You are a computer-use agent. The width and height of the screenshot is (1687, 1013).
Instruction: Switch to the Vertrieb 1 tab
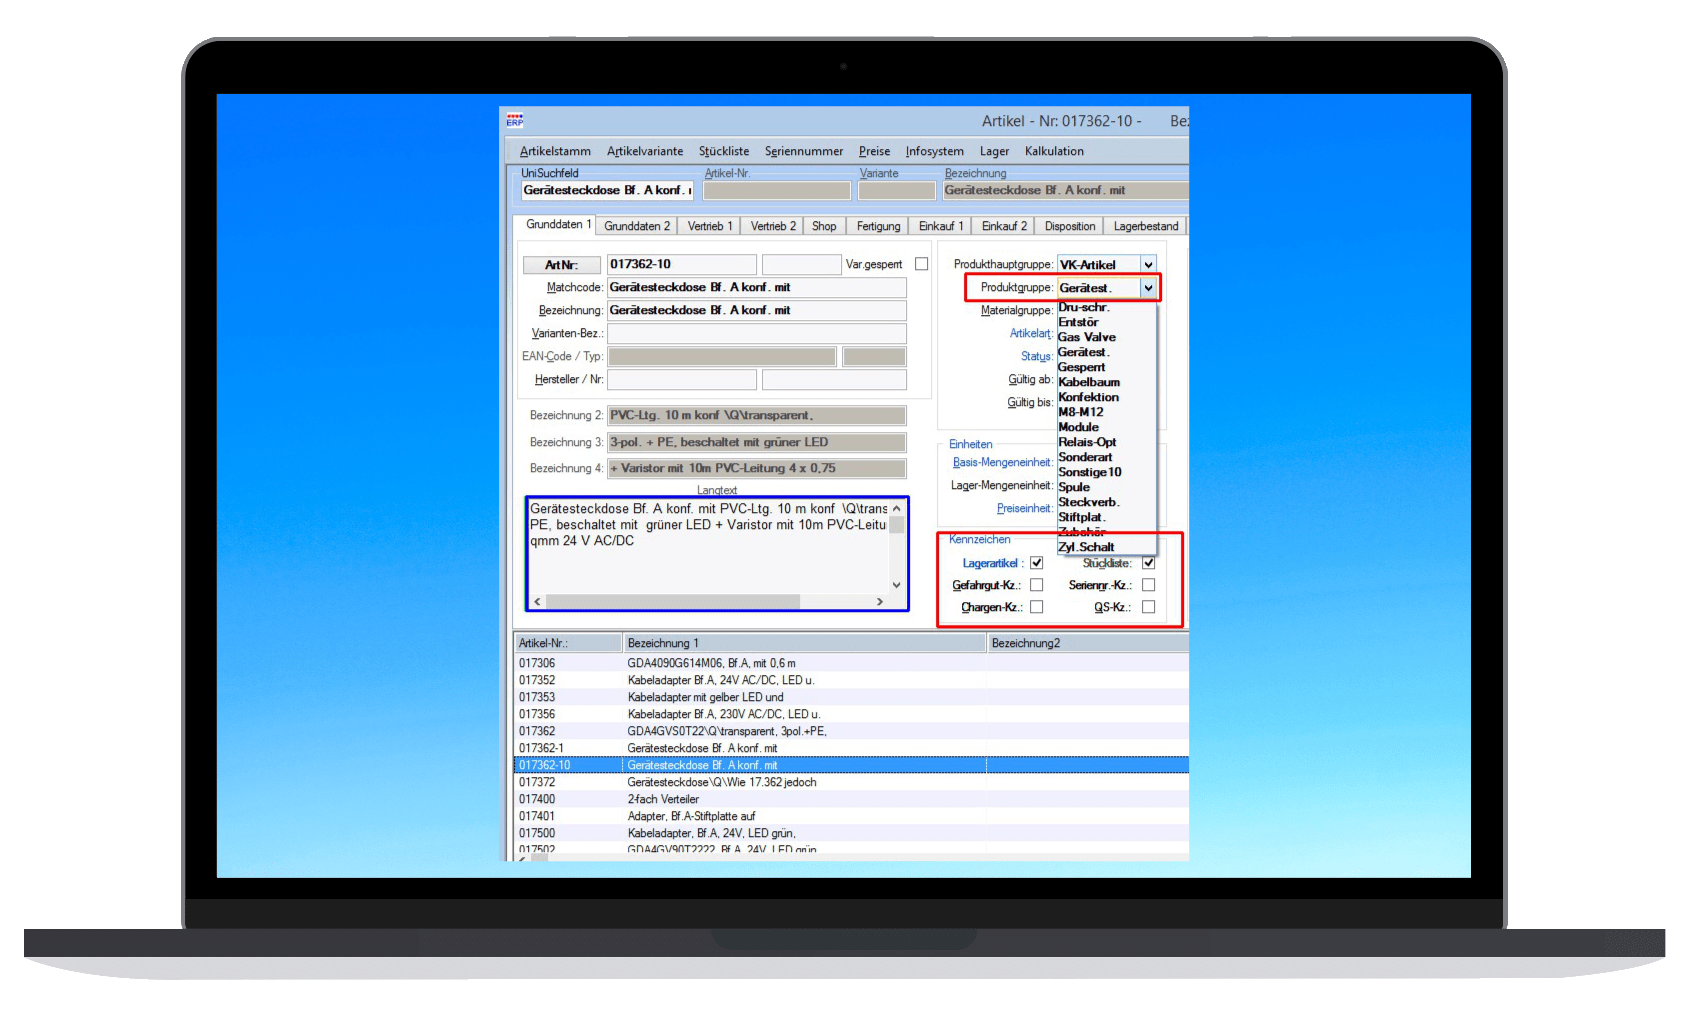coord(710,226)
